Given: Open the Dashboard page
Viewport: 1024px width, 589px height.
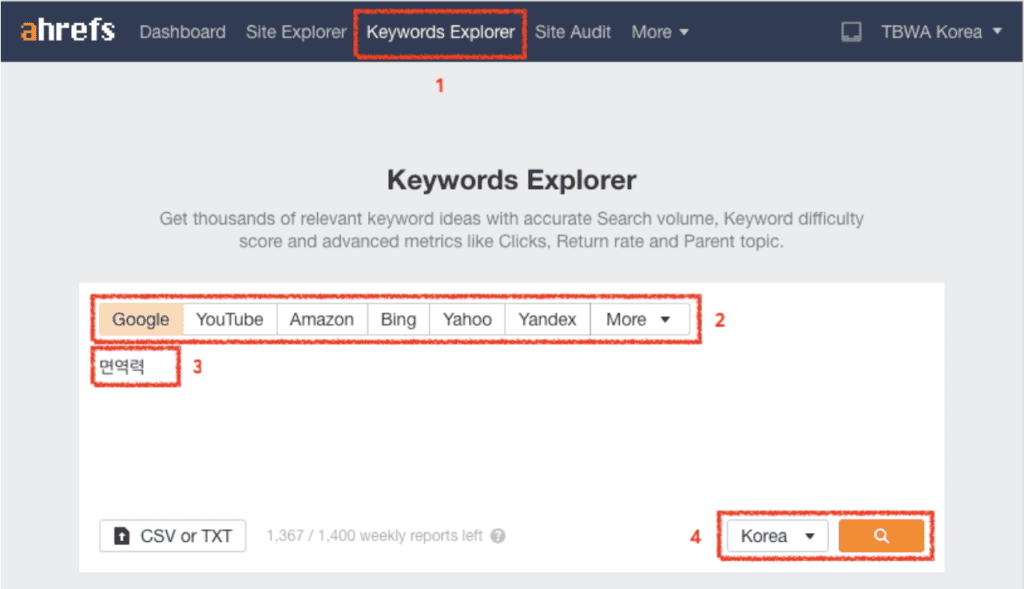Looking at the screenshot, I should [182, 32].
